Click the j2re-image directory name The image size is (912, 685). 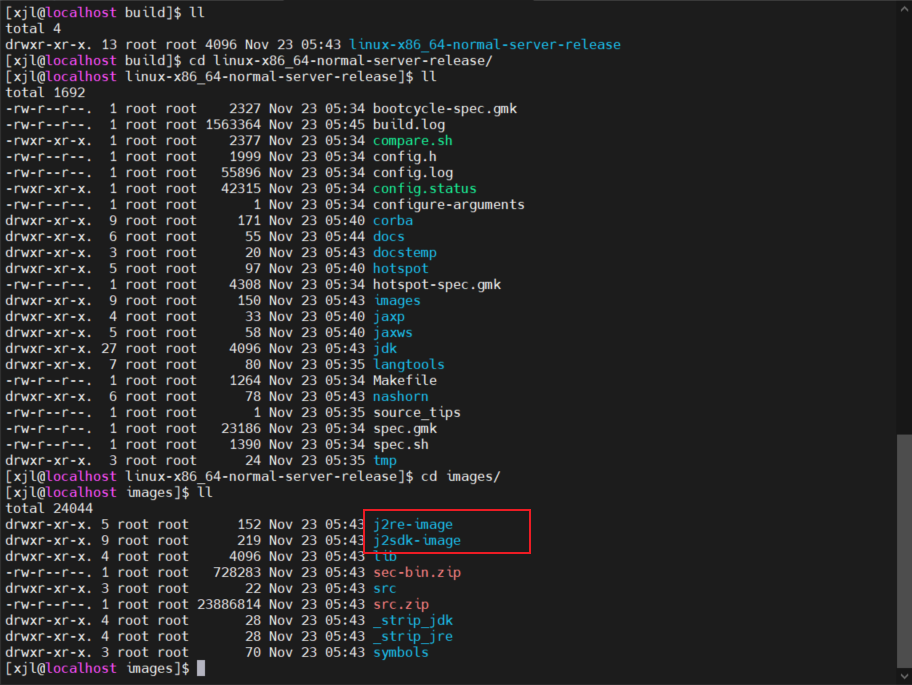click(x=413, y=525)
